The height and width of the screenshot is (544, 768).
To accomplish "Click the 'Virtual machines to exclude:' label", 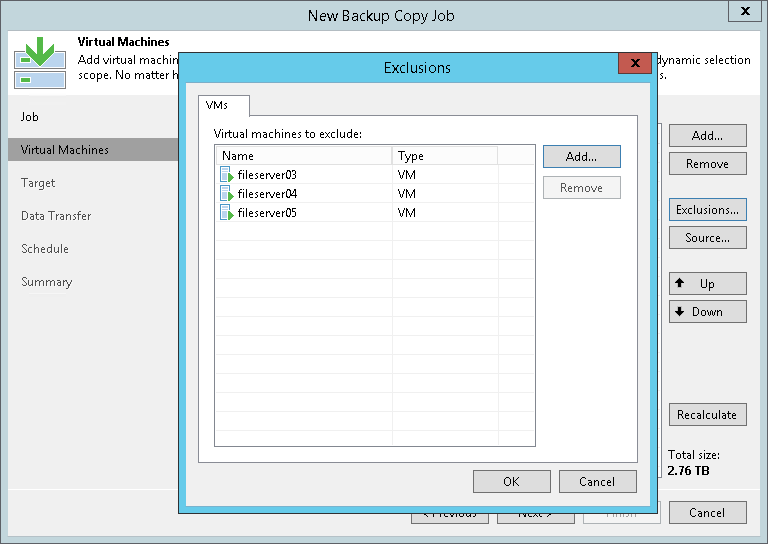I will pyautogui.click(x=288, y=134).
